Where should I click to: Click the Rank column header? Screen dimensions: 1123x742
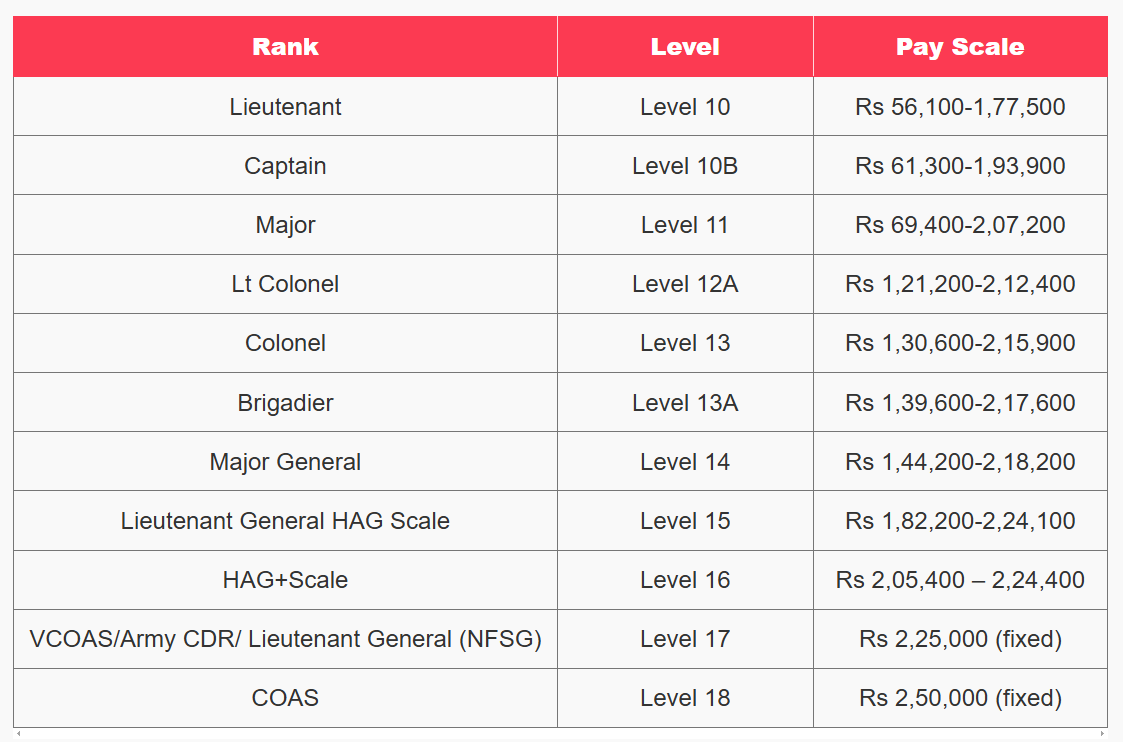point(285,47)
